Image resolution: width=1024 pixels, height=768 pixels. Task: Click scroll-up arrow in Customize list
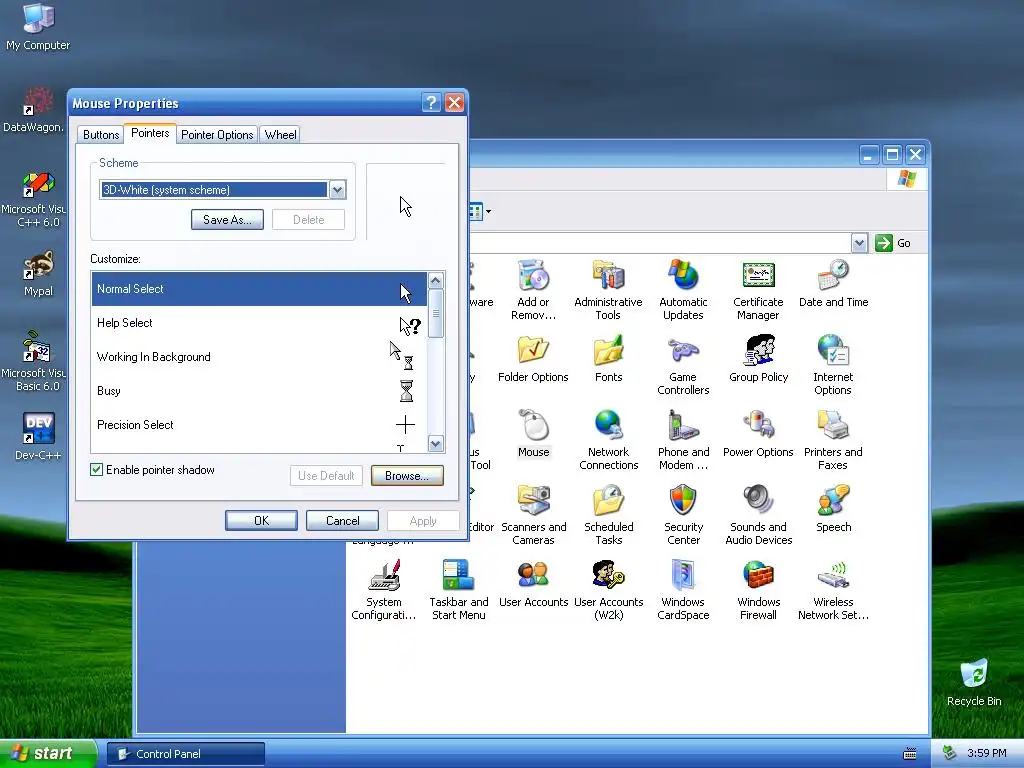(436, 281)
